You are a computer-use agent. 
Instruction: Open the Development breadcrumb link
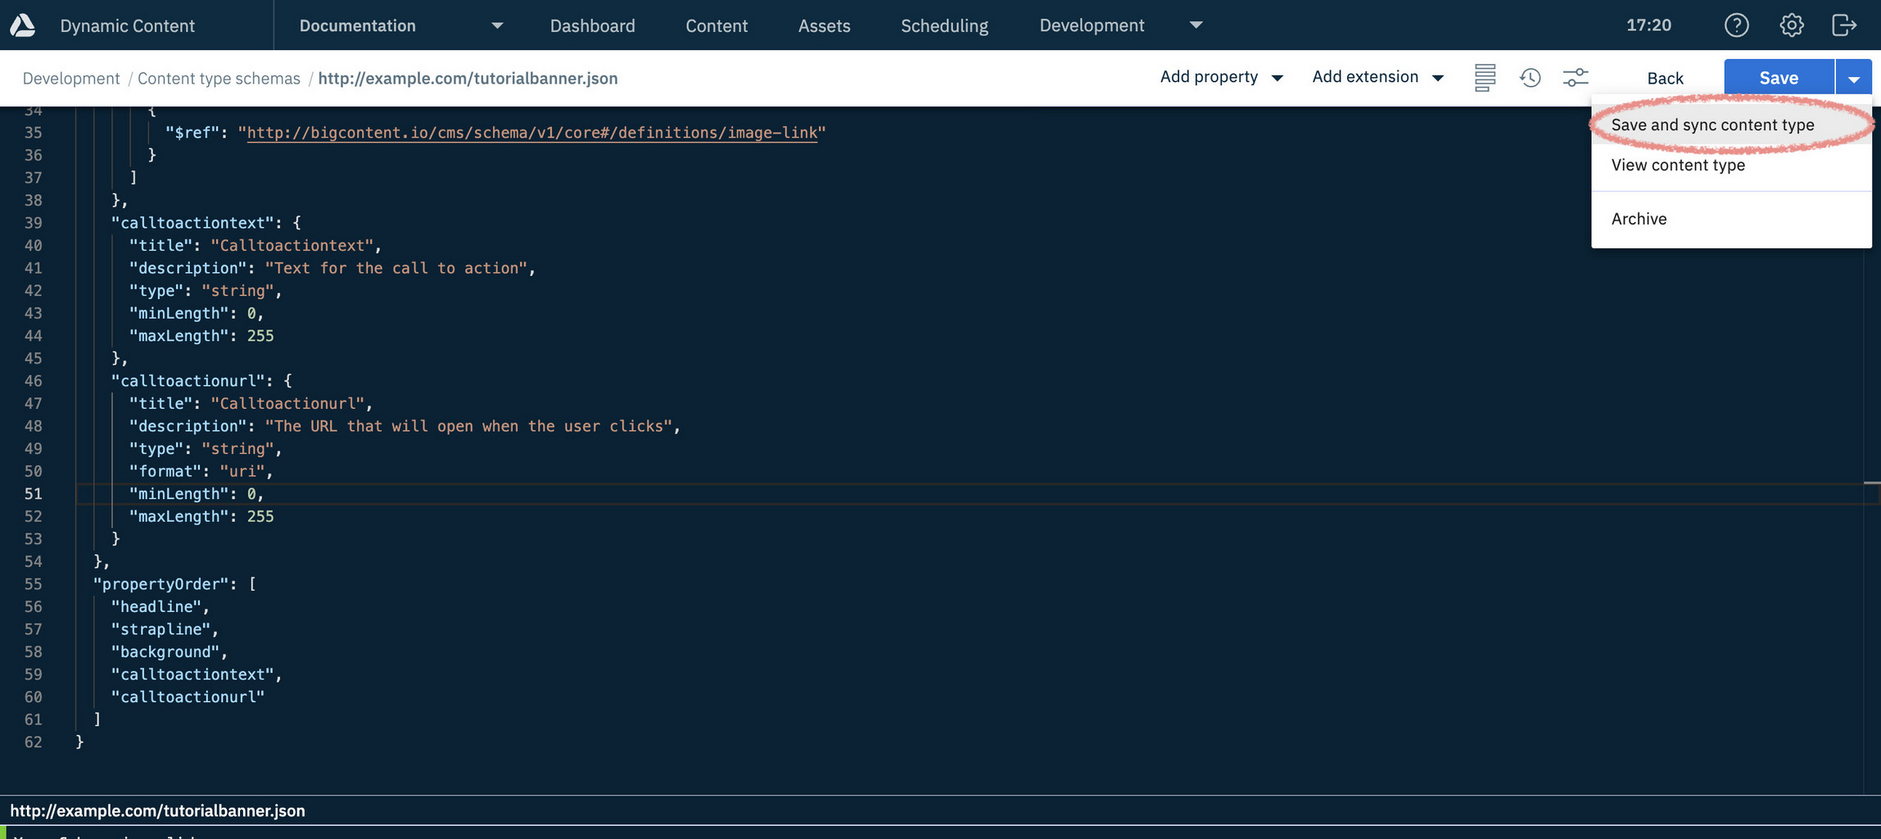pos(71,78)
